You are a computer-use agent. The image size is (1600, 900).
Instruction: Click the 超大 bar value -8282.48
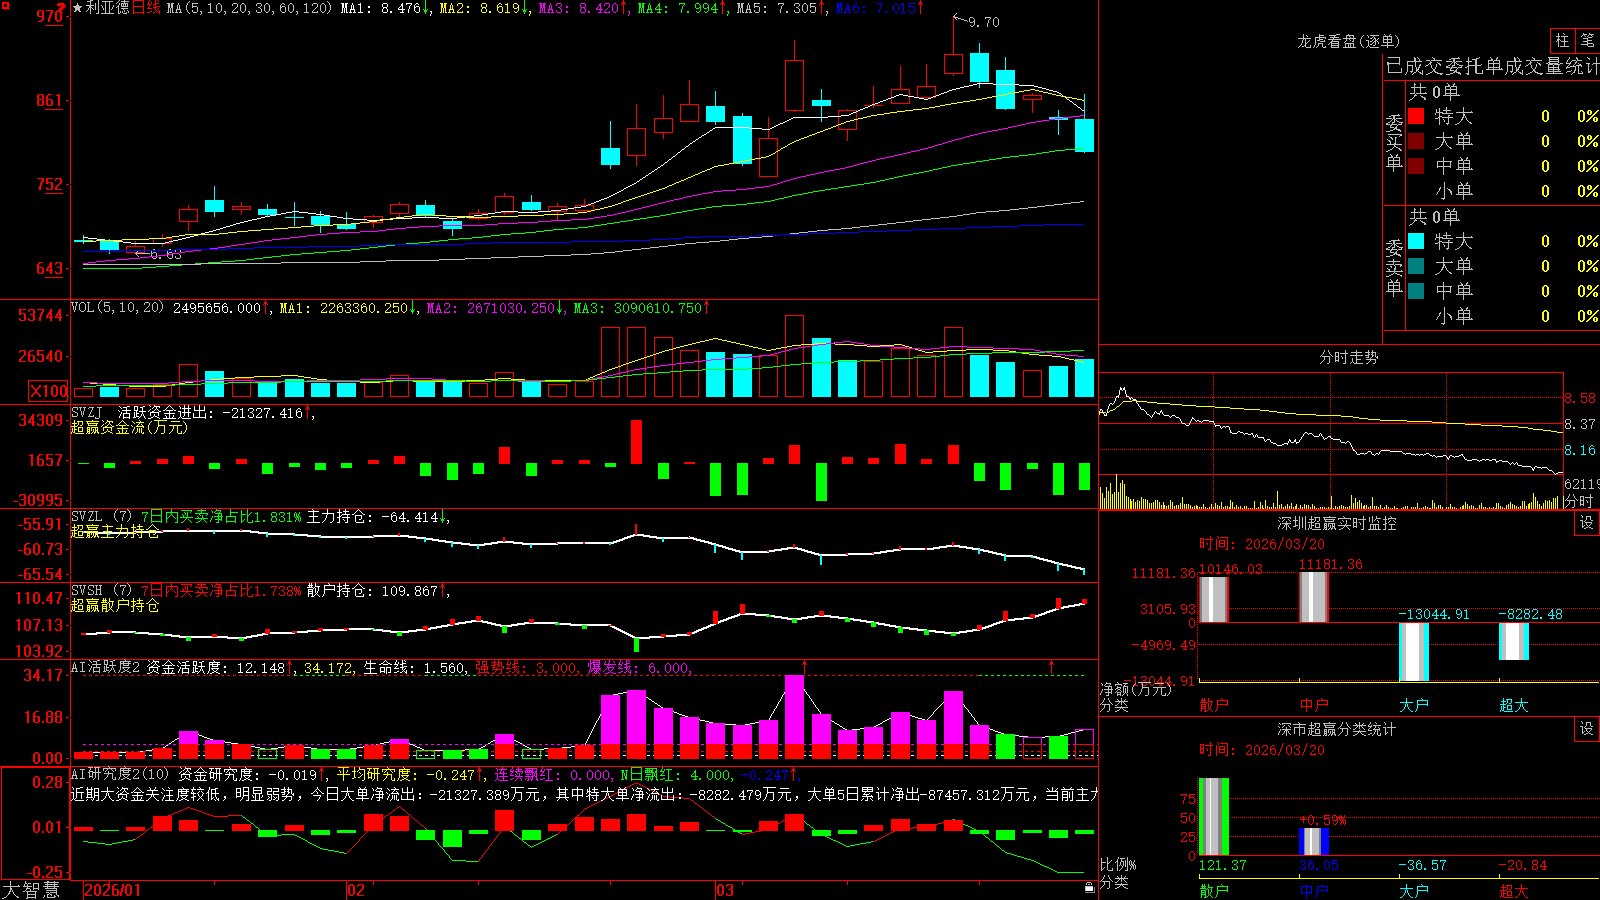[x=1529, y=614]
